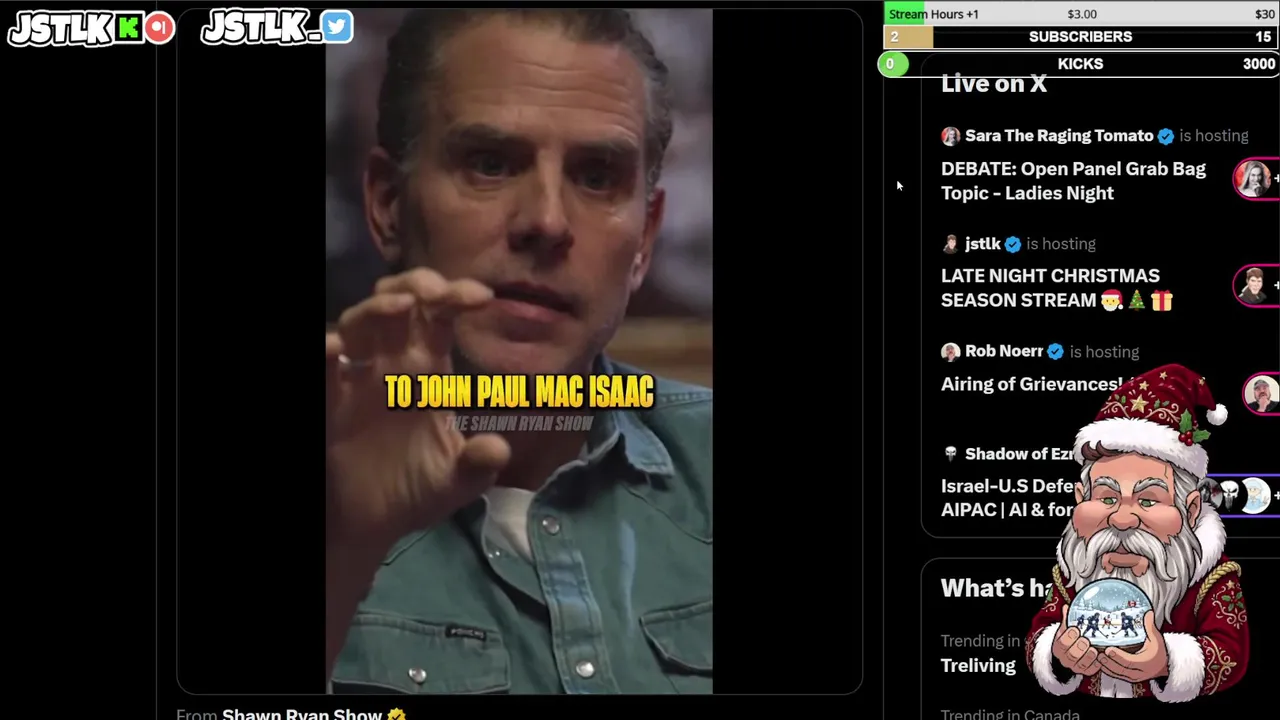
Task: Open the DEBATE: Open Panel Grab Bag space
Action: [1073, 181]
